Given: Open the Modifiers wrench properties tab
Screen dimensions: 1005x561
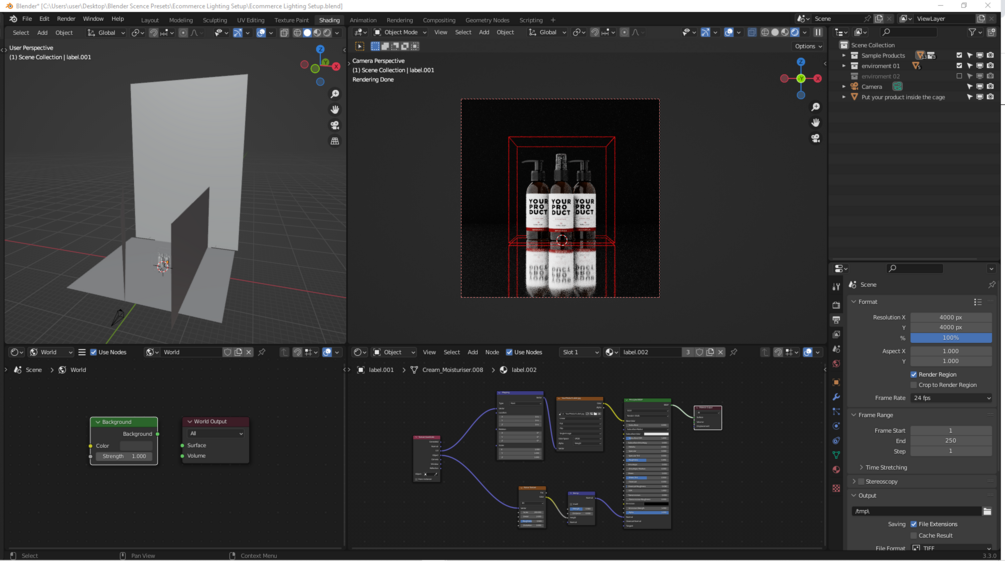Looking at the screenshot, I should click(x=836, y=397).
